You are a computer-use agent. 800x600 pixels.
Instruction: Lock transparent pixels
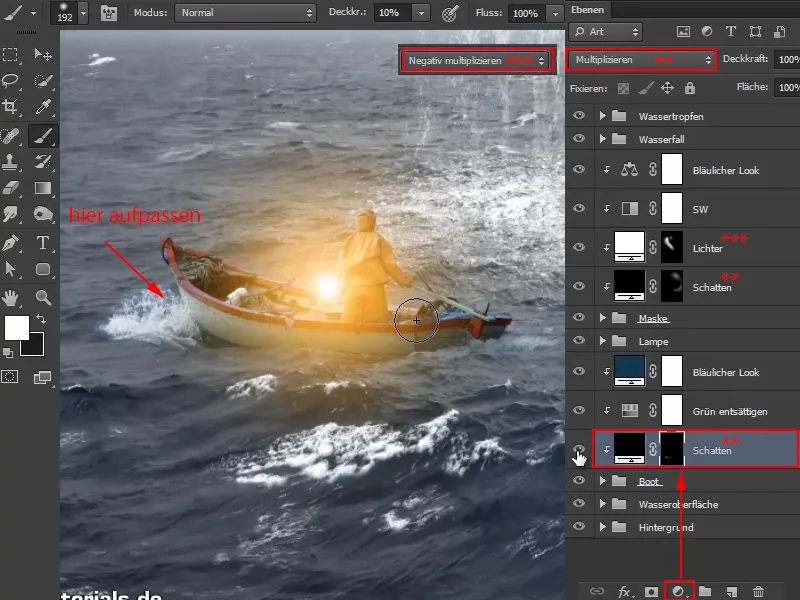click(623, 89)
